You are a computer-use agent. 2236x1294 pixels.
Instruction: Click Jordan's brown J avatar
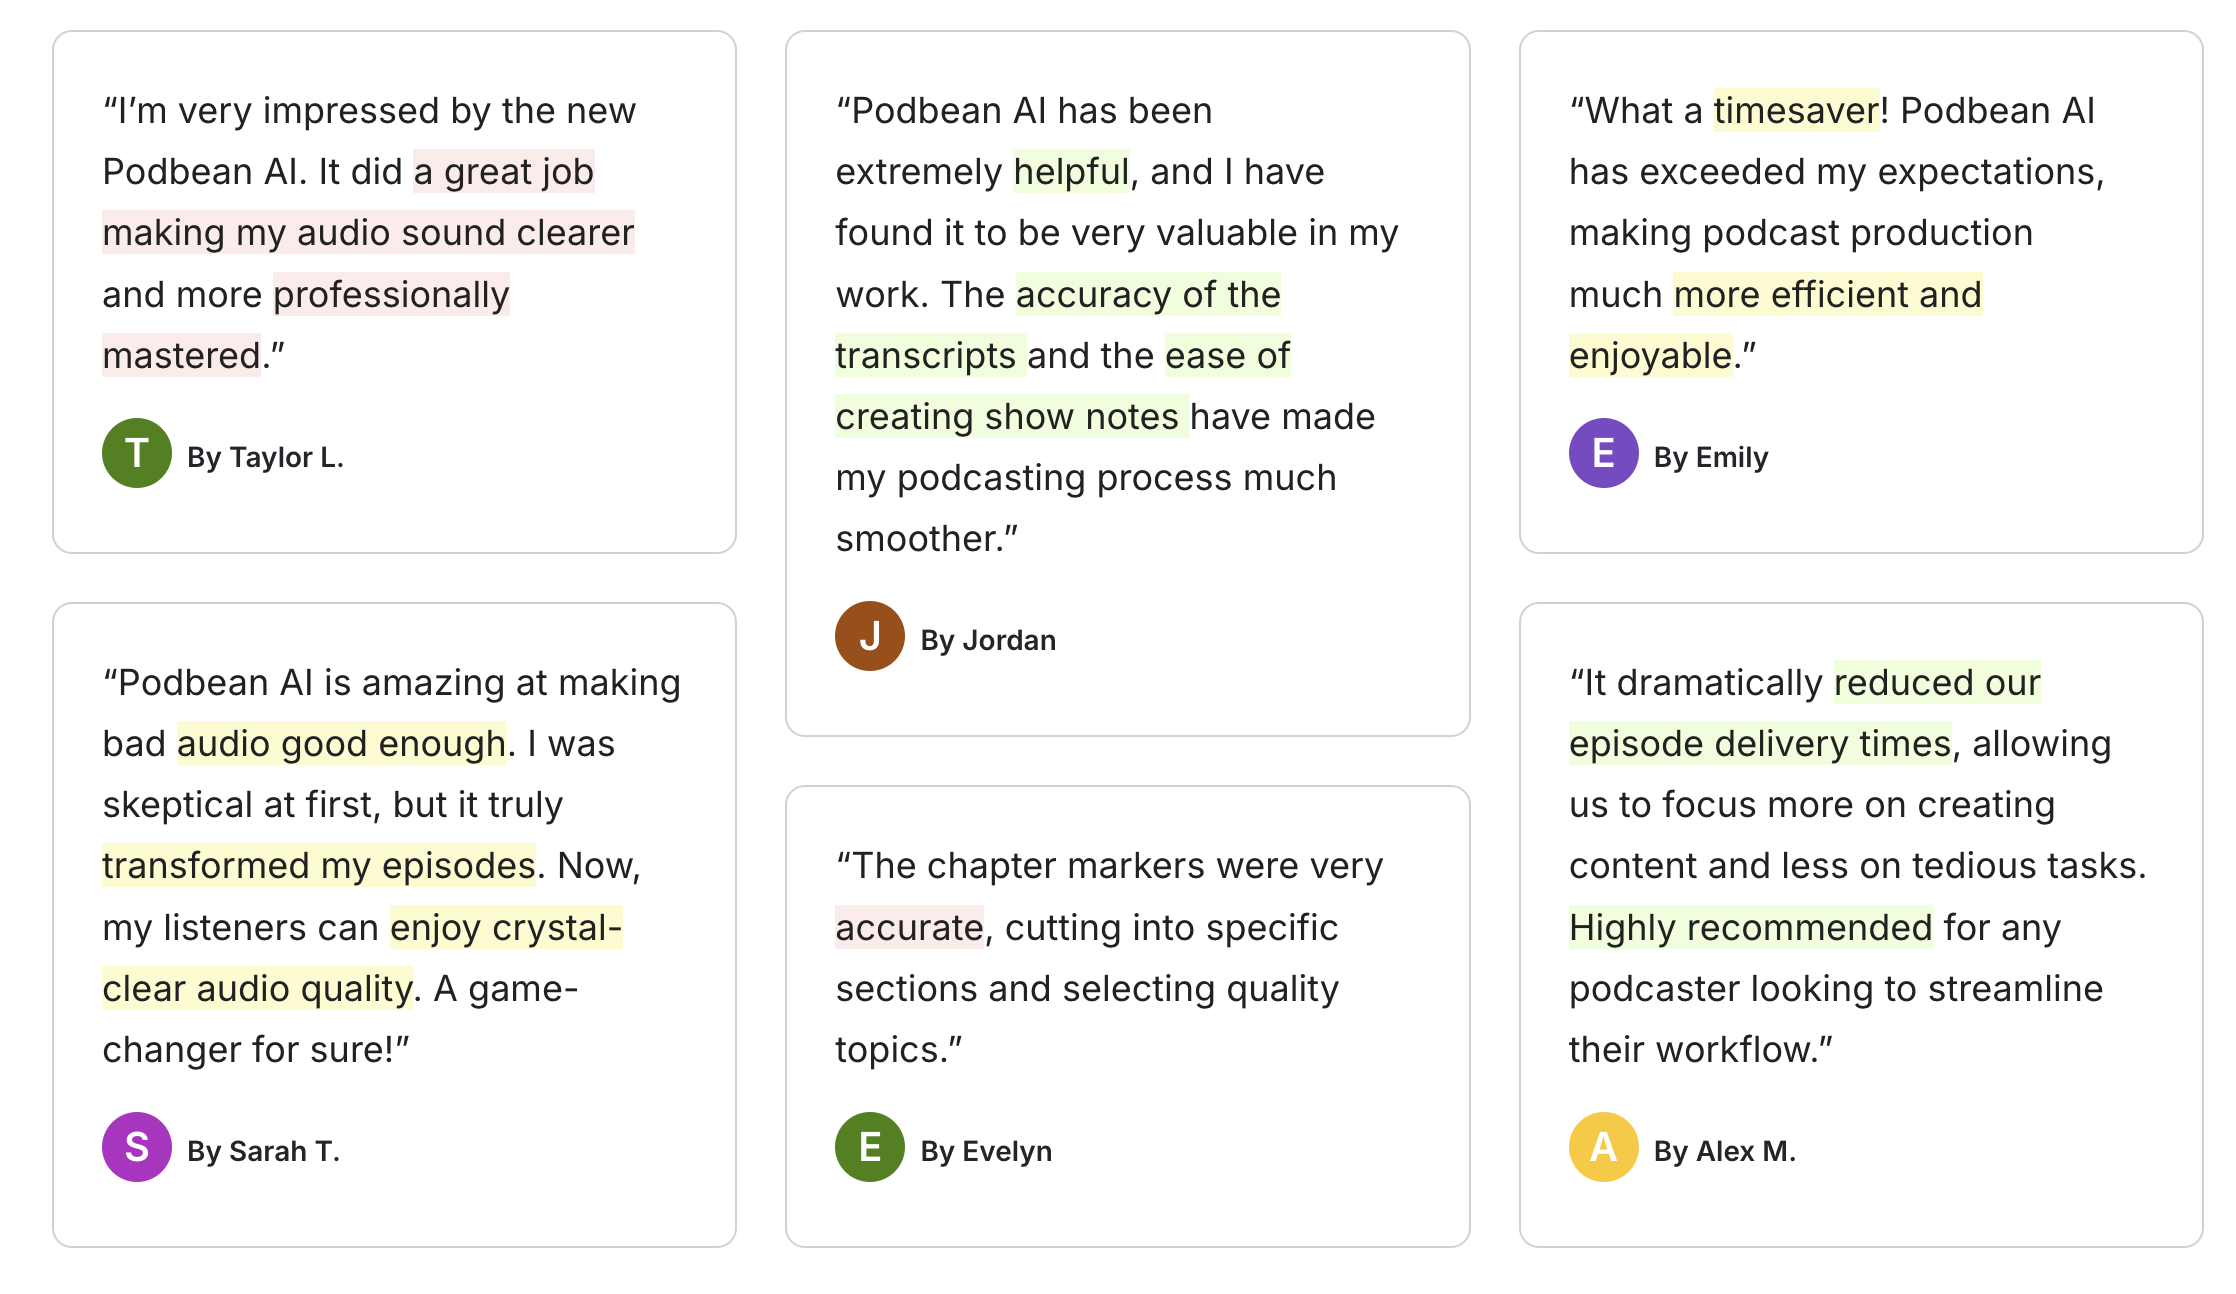point(870,636)
